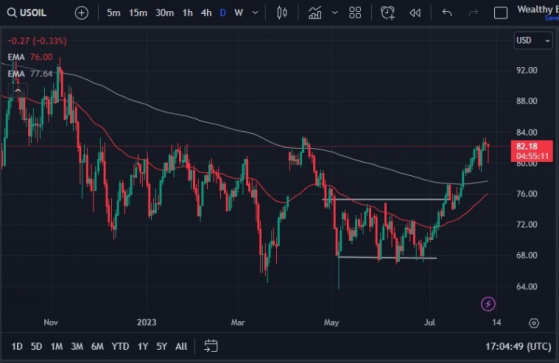Viewport: 559px width, 363px height.
Task: Select the daily D timeframe
Action: click(x=223, y=13)
